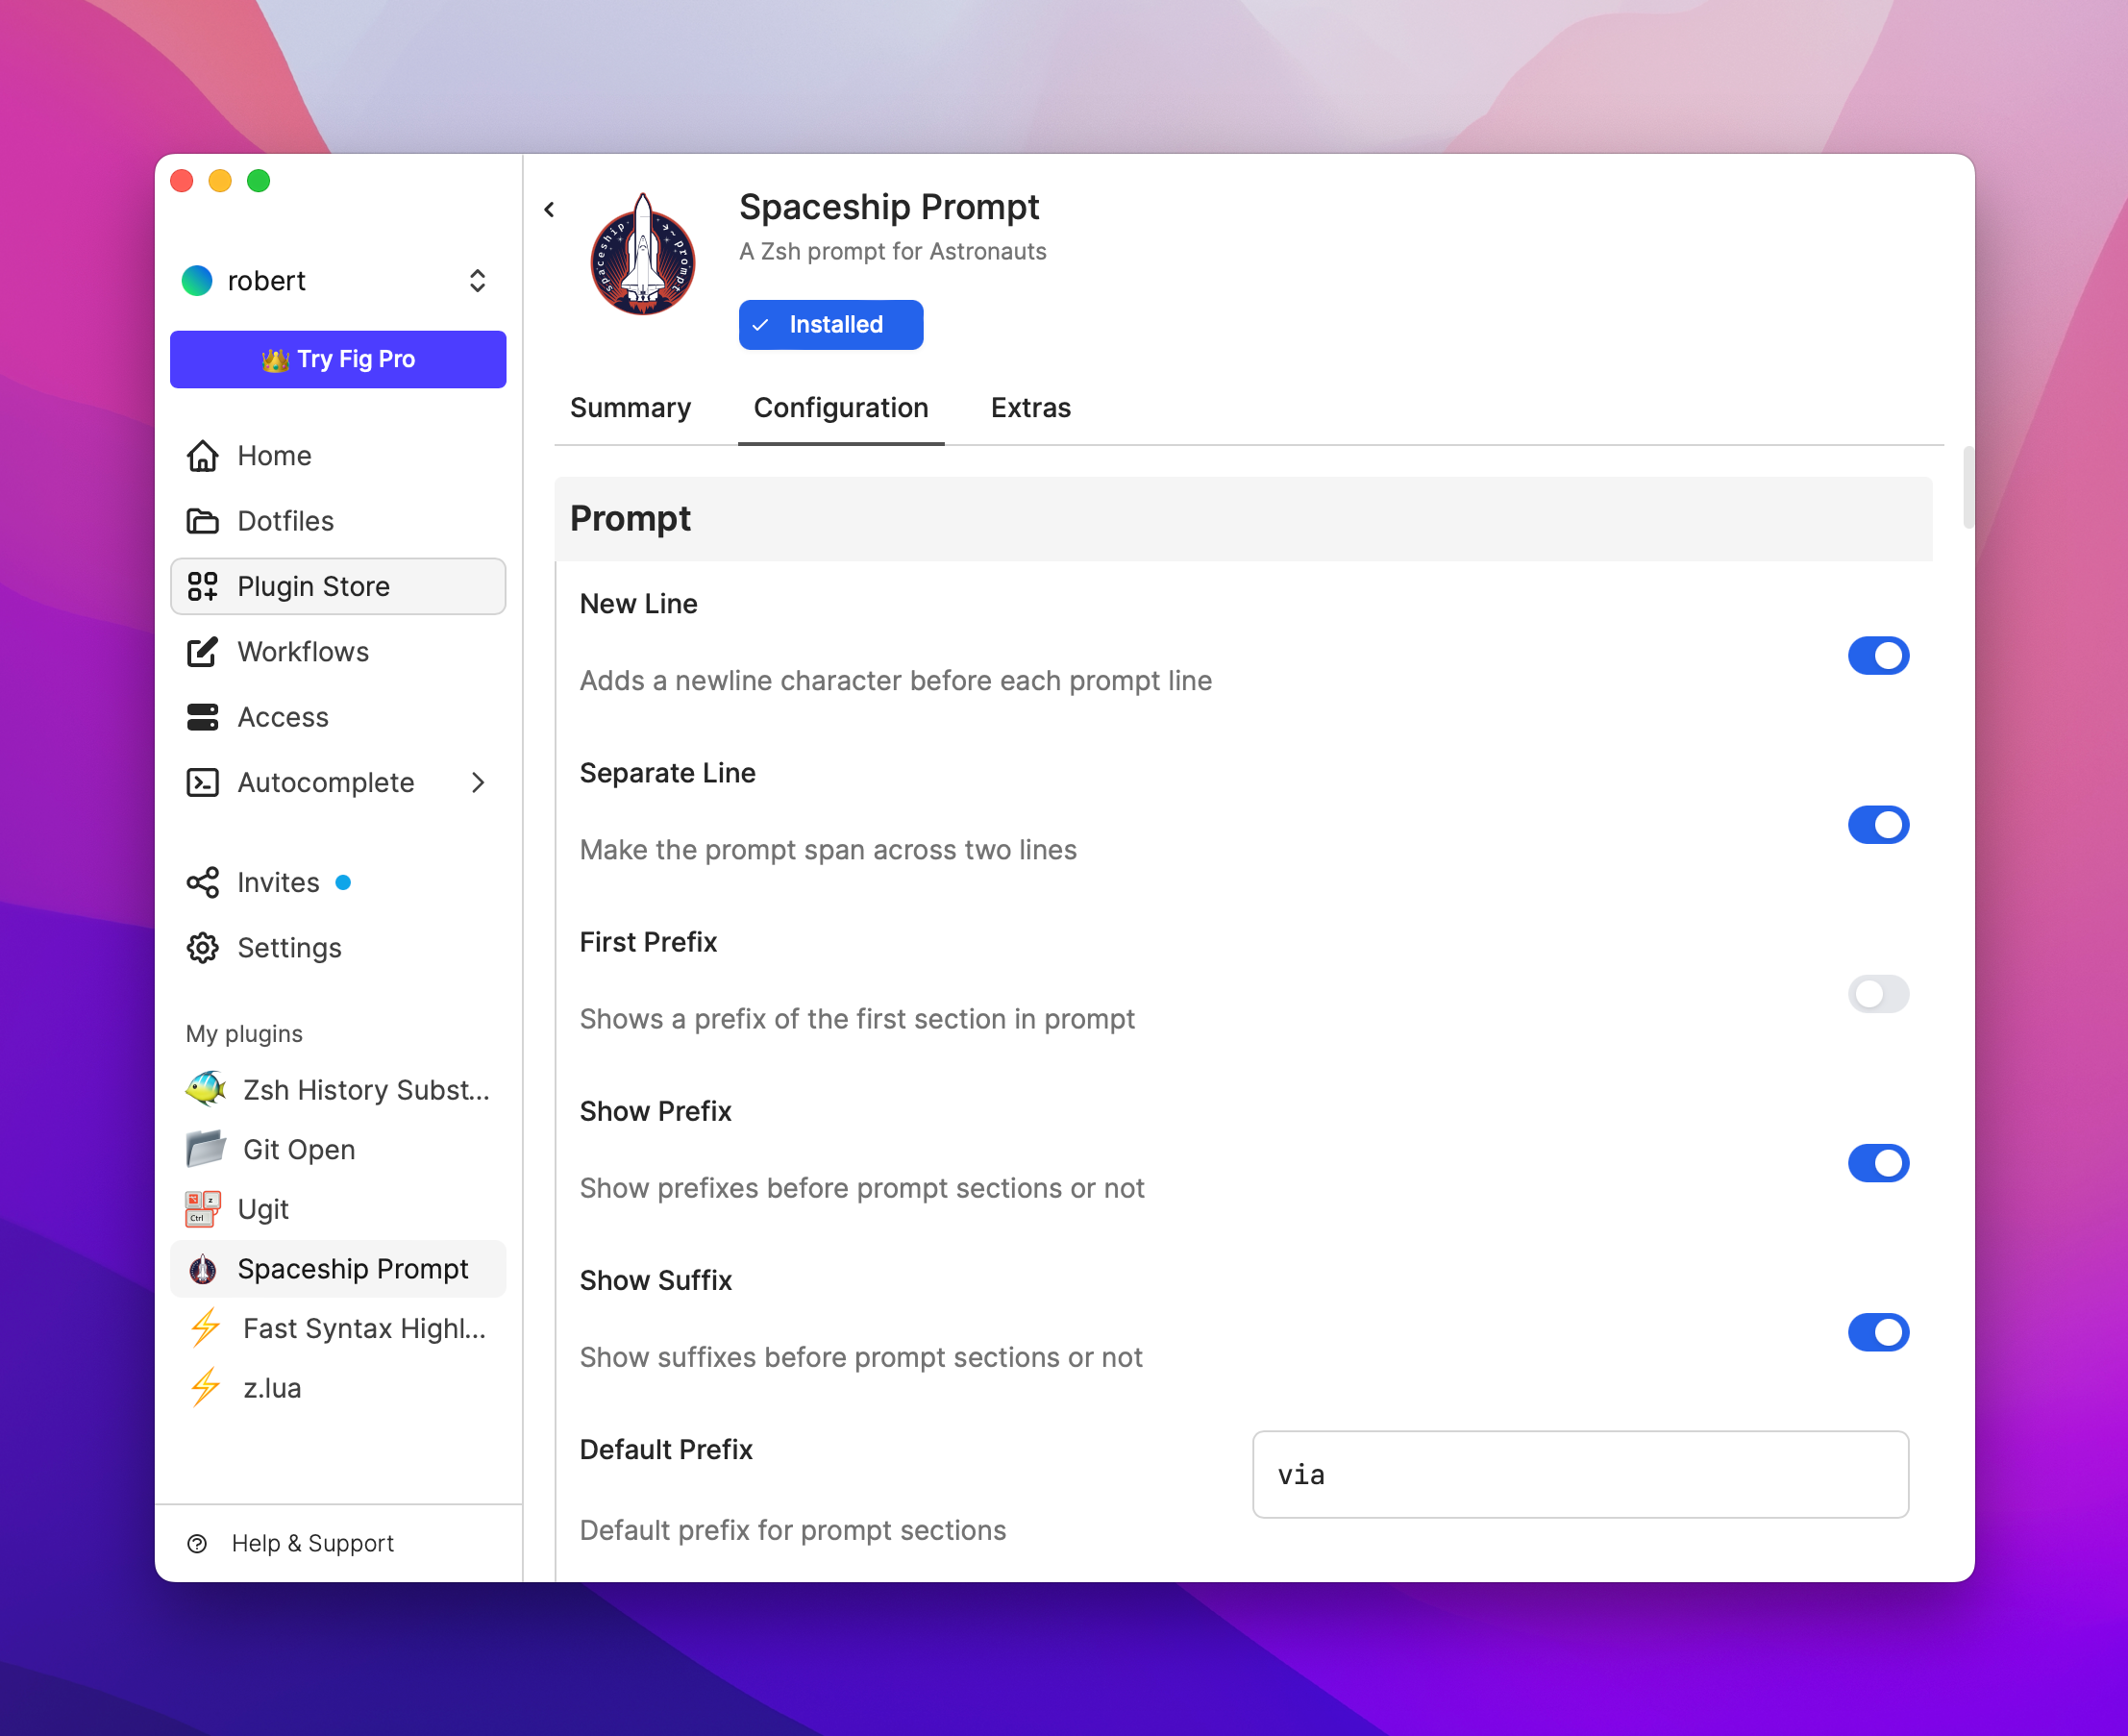Click the Help & Support question icon
The height and width of the screenshot is (1736, 2128).
coord(197,1543)
